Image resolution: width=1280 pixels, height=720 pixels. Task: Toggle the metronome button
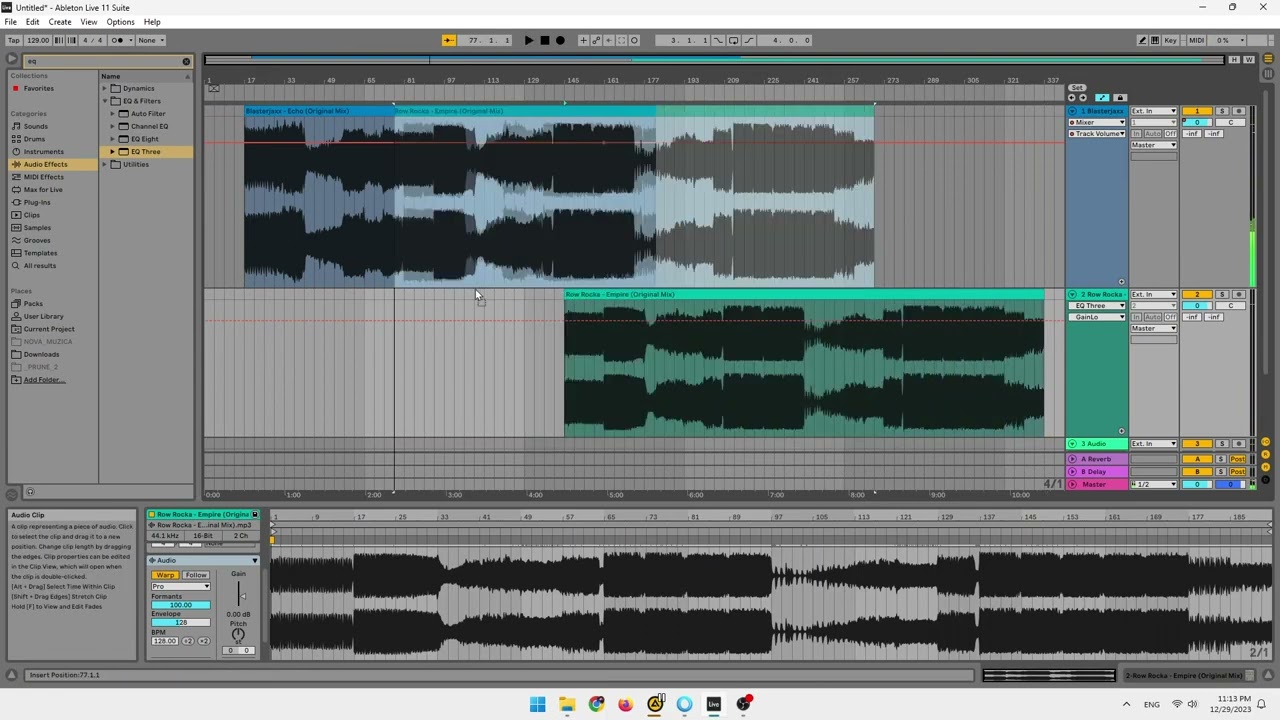coord(119,40)
